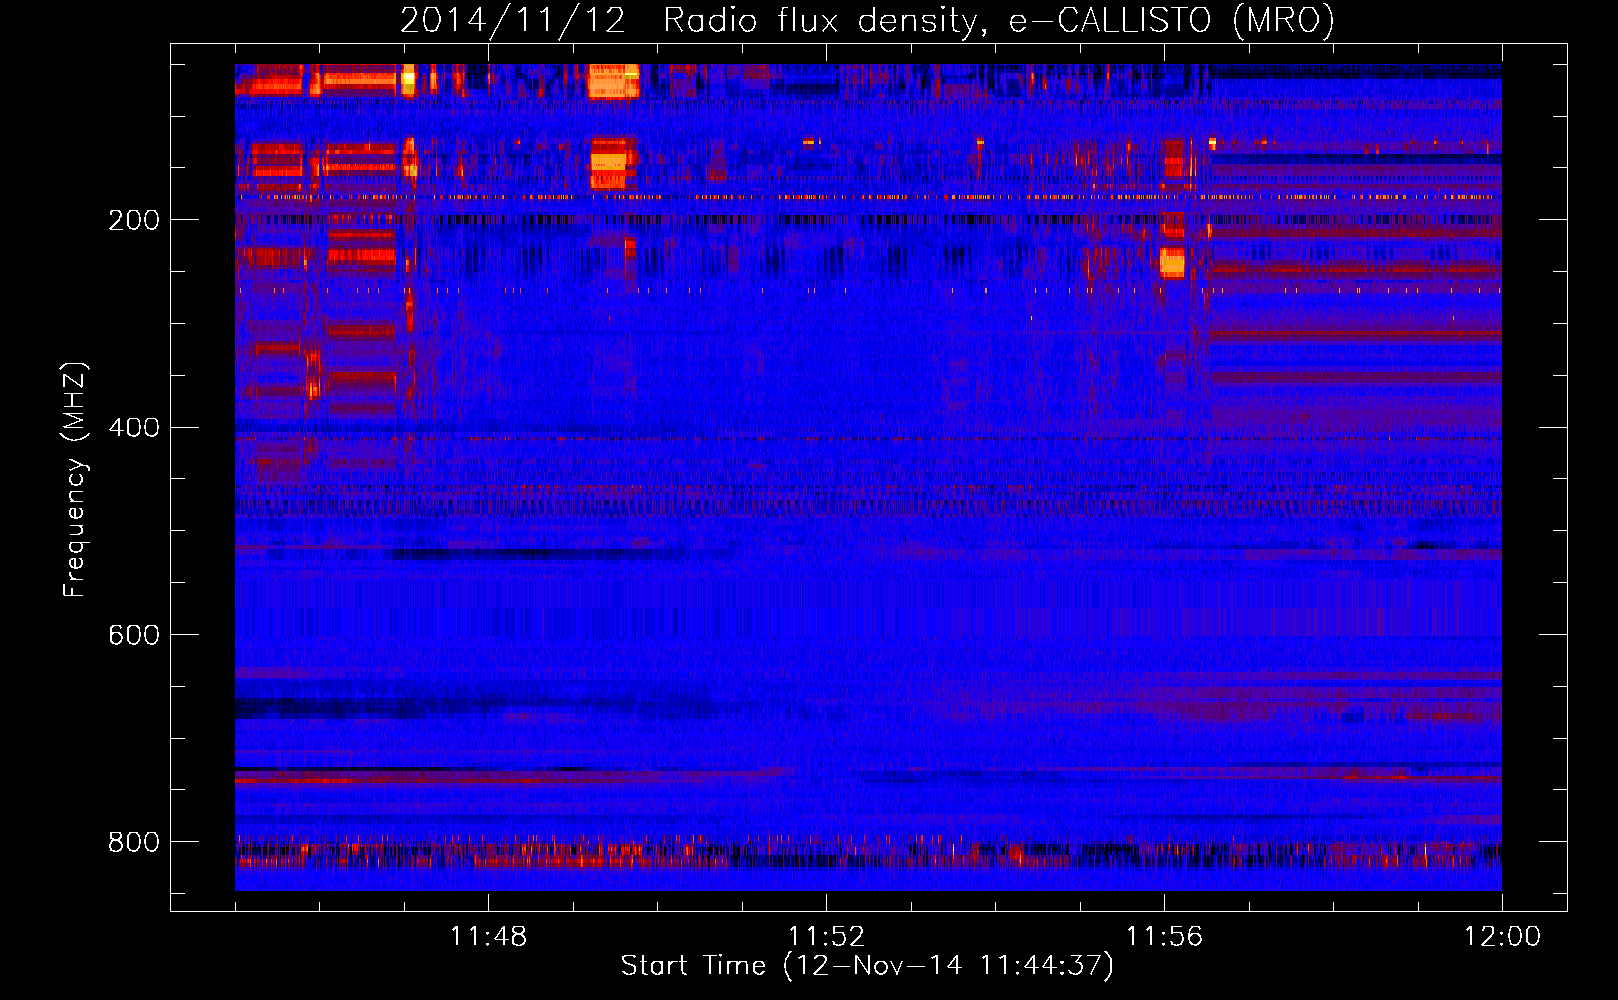Select the 800 frequency tick label
This screenshot has width=1618, height=1000.
point(134,843)
